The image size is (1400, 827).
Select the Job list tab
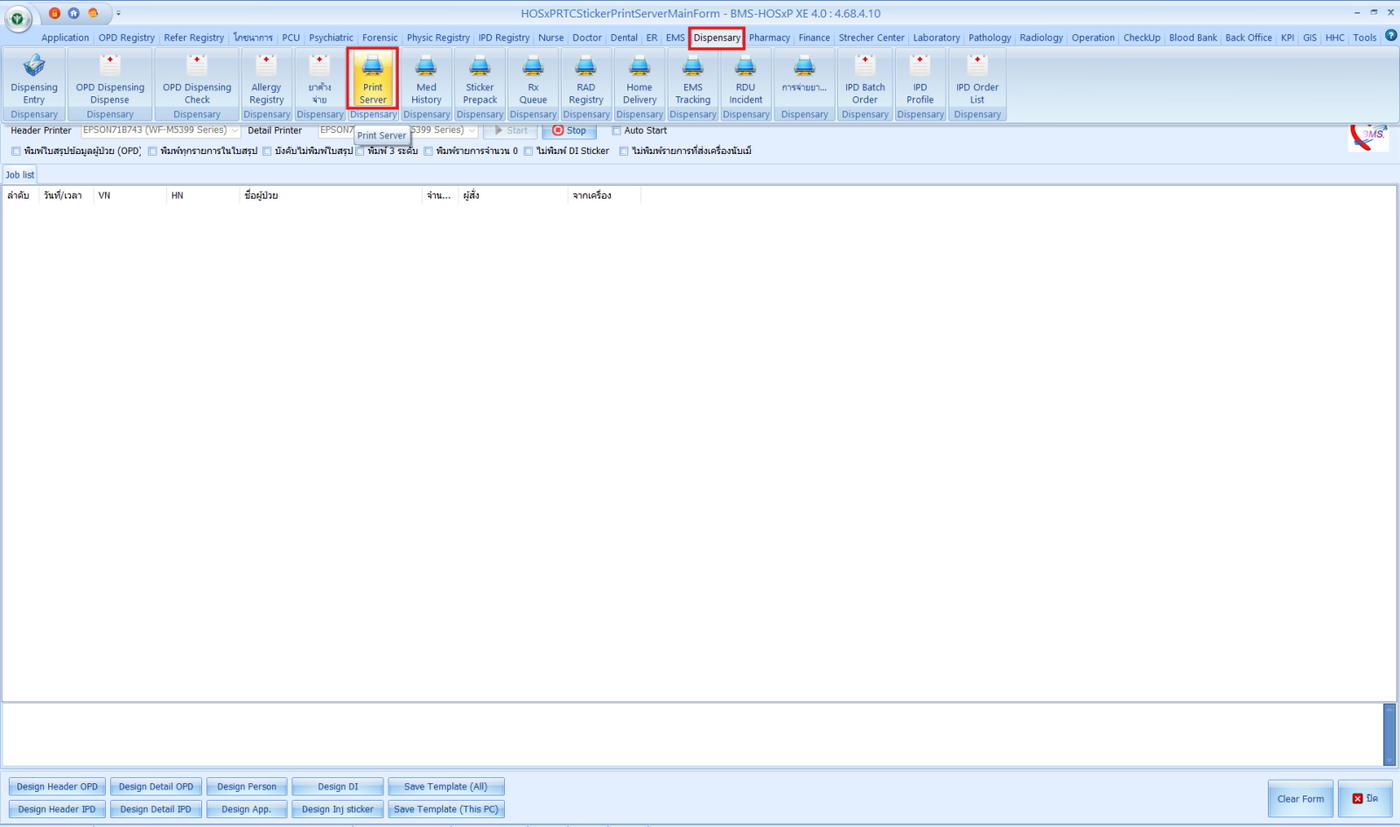[x=20, y=175]
